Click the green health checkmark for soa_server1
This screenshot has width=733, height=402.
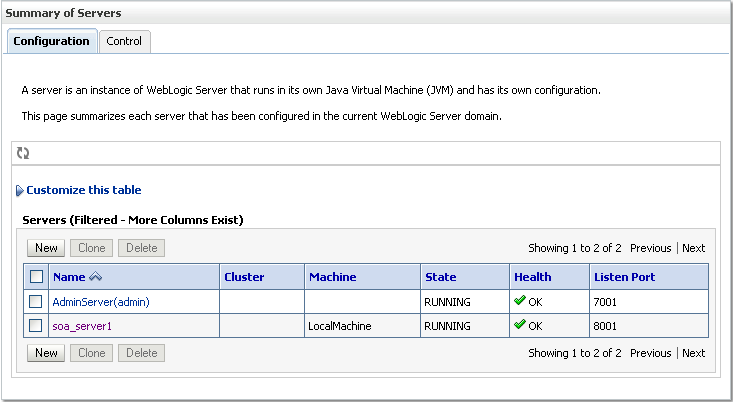pos(520,324)
